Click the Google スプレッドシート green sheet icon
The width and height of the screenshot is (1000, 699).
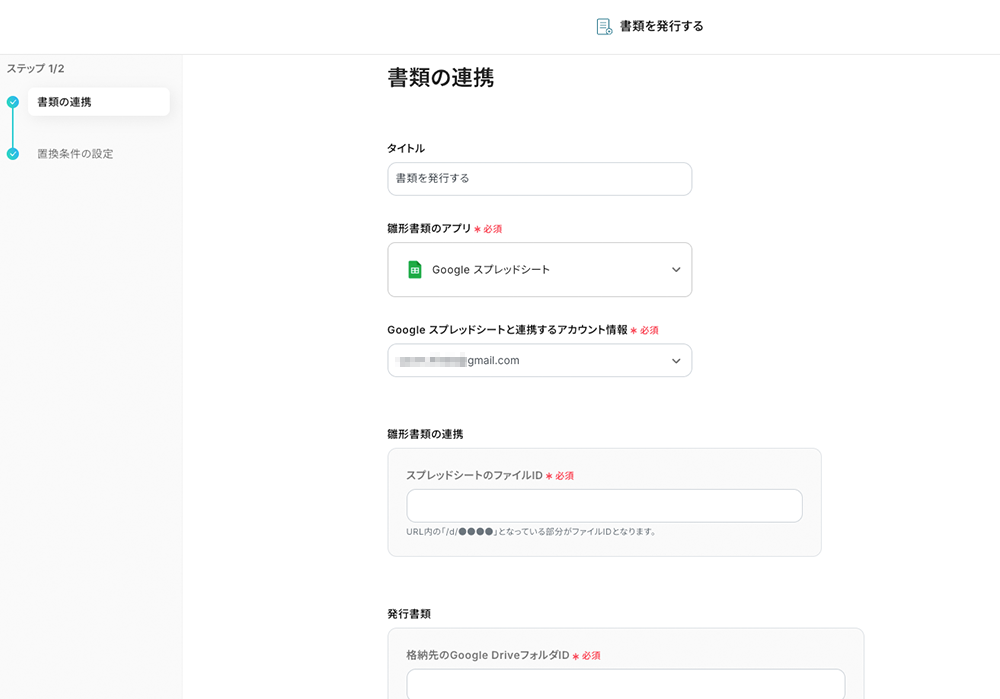point(415,270)
